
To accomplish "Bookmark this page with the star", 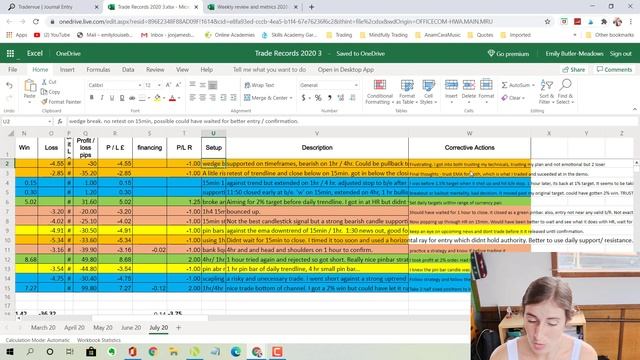I will coord(547,22).
